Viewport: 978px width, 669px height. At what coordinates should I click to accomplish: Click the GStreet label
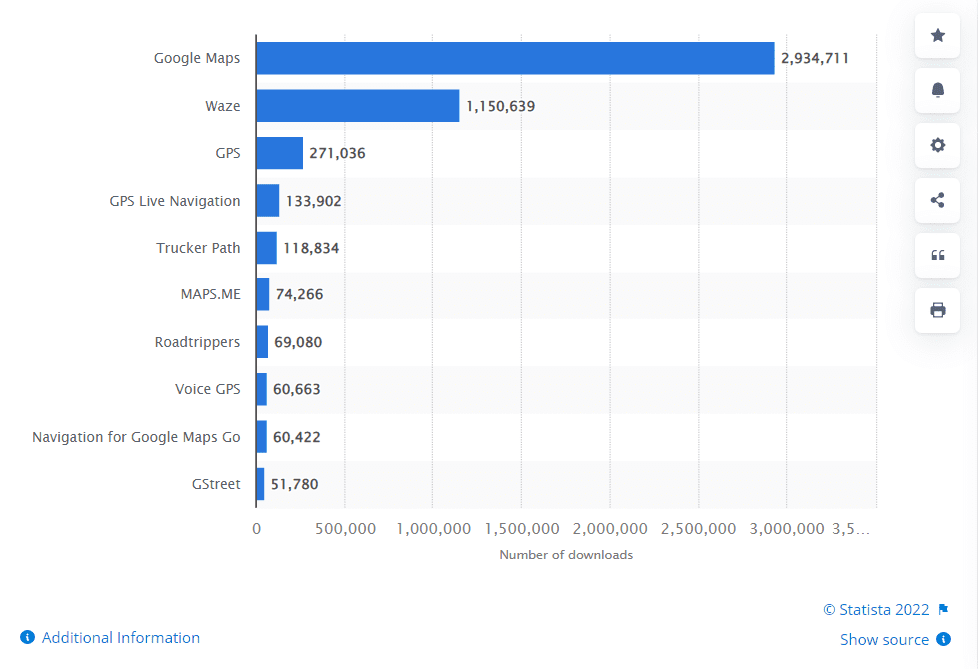click(216, 484)
